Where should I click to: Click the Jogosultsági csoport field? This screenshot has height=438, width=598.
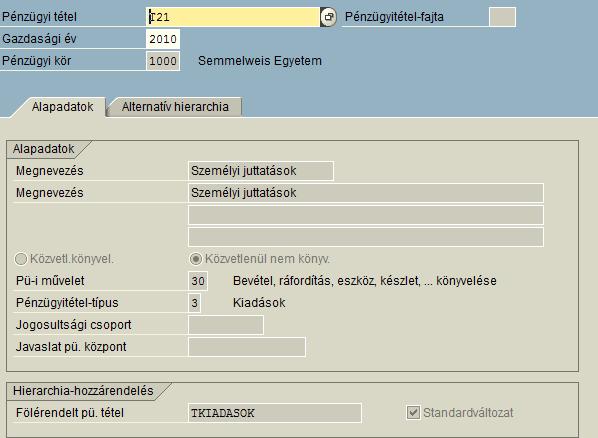coord(226,325)
